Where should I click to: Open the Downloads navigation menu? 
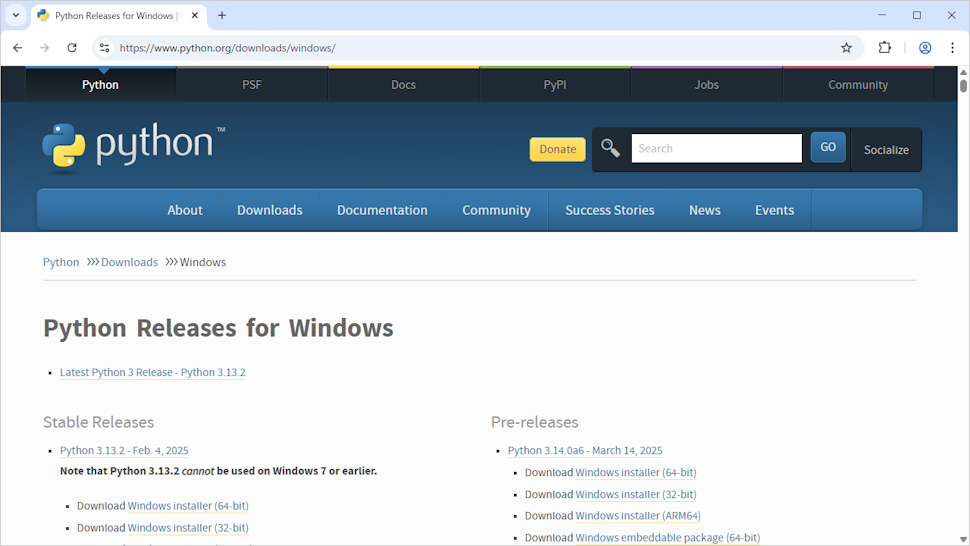(x=269, y=210)
